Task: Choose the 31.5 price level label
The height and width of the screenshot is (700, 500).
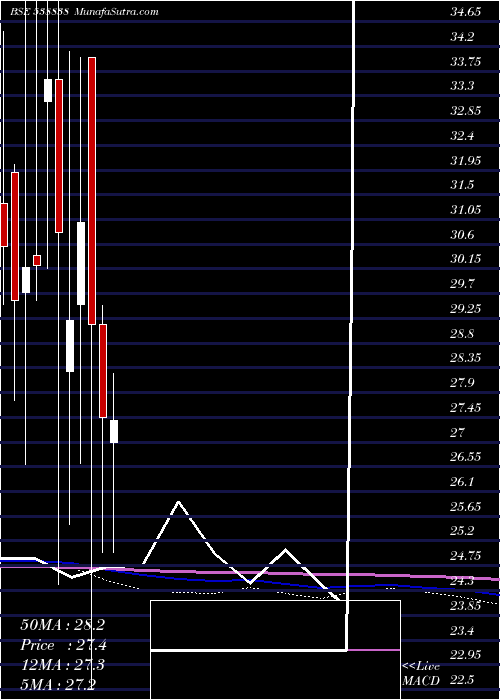Action: [463, 185]
